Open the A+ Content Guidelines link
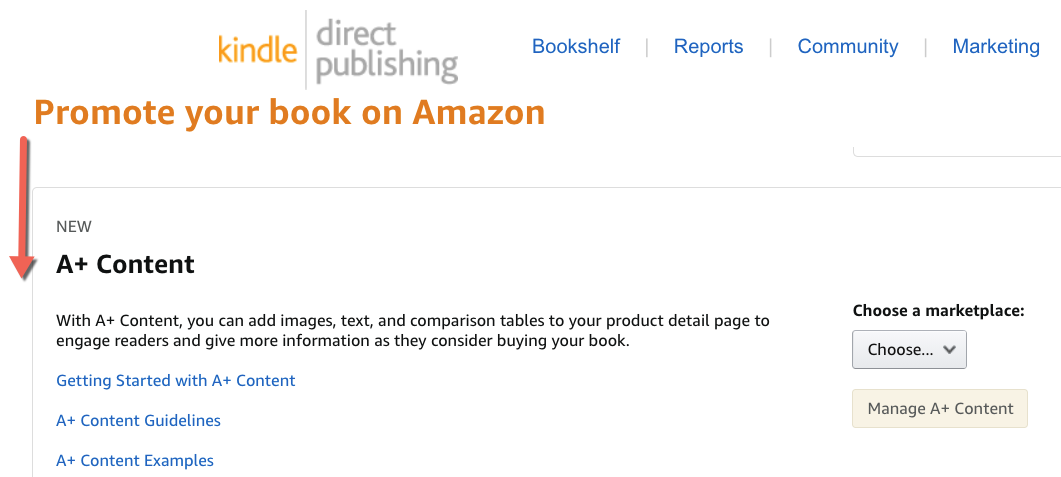1061x477 pixels. coord(138,420)
